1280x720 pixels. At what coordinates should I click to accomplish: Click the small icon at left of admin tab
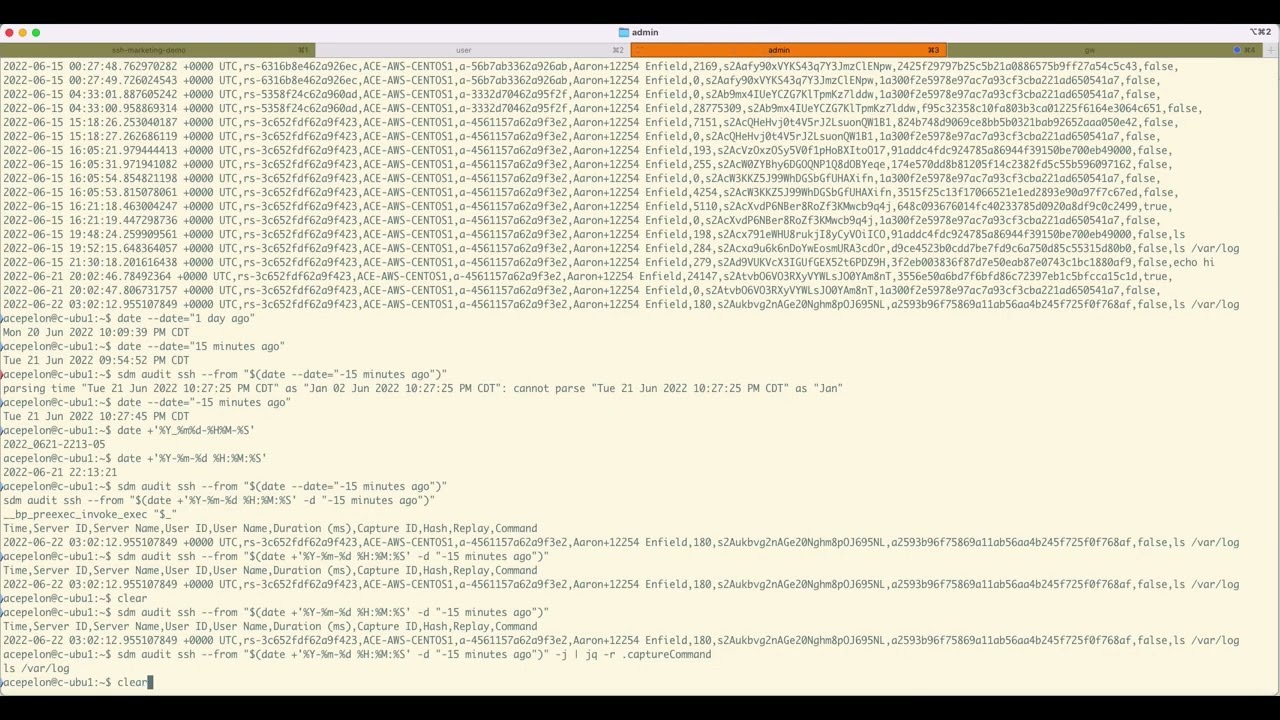point(638,50)
